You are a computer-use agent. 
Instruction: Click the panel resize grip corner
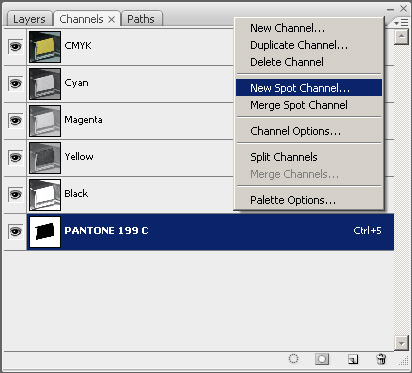tap(404, 361)
